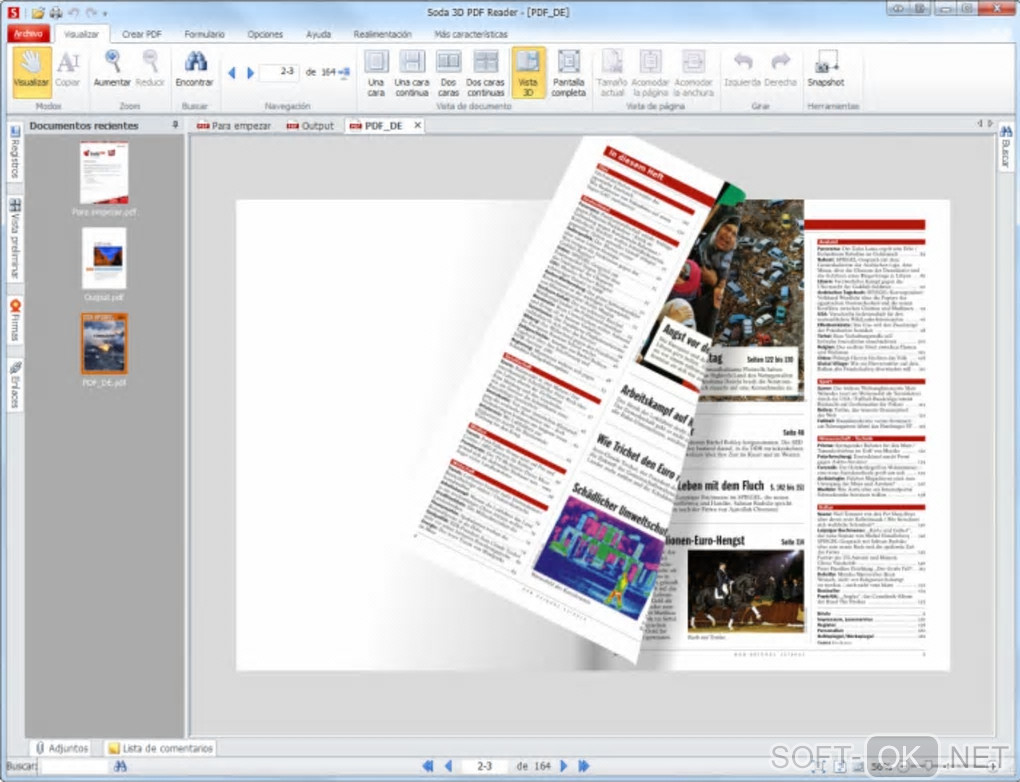
Task: Go to next page in bottom navigation
Action: point(564,766)
